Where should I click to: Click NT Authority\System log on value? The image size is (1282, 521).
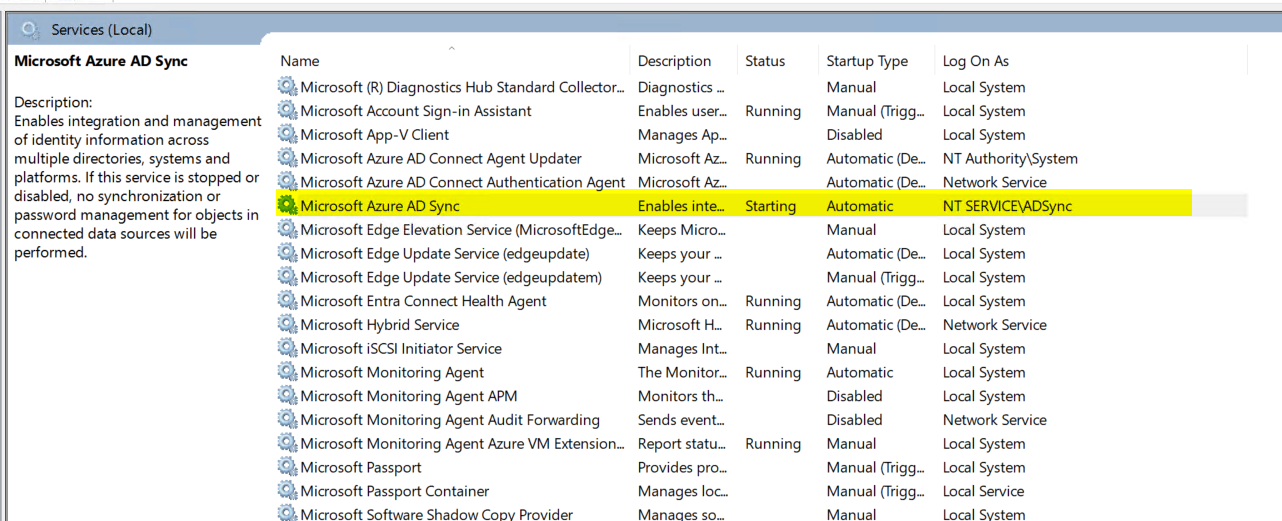pos(1010,158)
